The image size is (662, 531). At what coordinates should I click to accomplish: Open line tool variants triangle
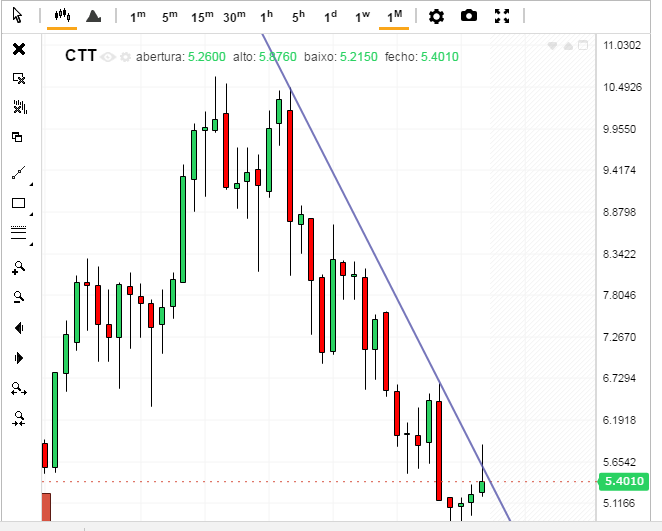coord(31,184)
